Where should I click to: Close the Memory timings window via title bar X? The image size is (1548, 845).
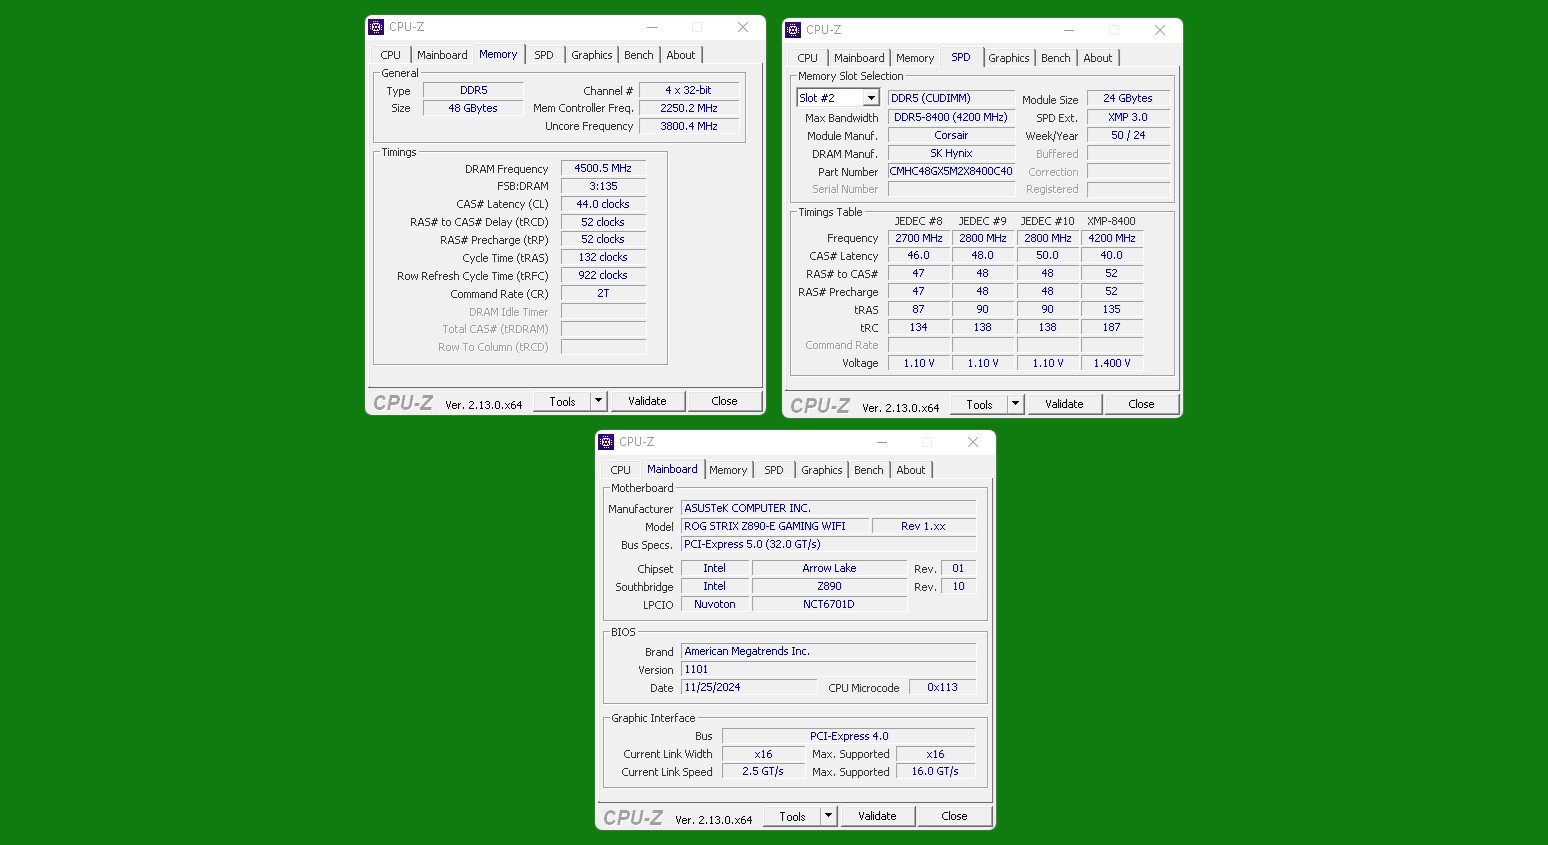743,27
